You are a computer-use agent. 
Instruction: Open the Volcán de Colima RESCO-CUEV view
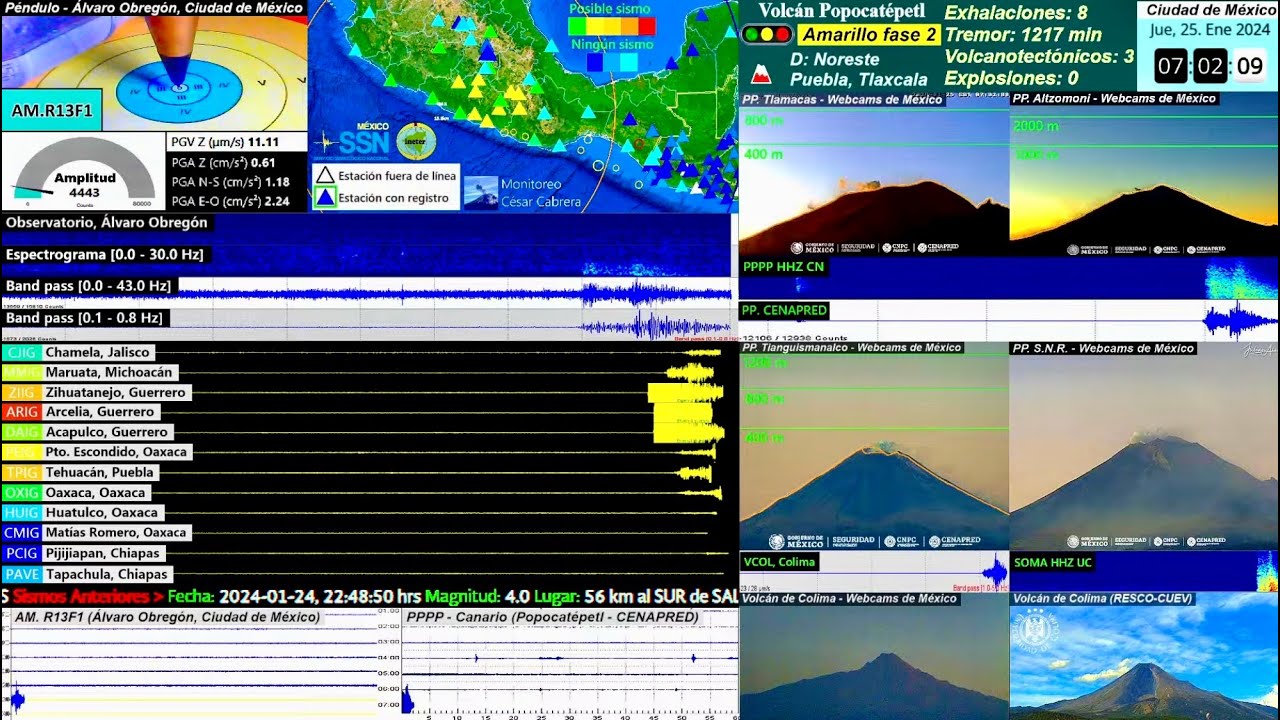tap(1144, 655)
